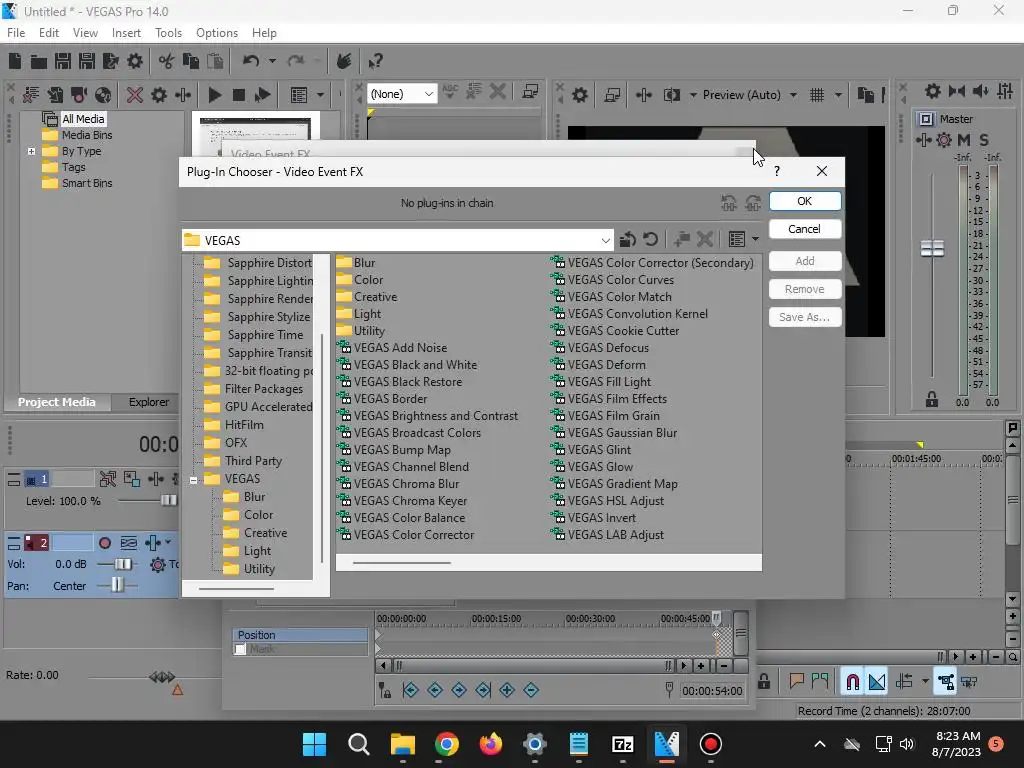This screenshot has width=1024, height=768.
Task: Click the What's This help icon
Action: (x=375, y=61)
